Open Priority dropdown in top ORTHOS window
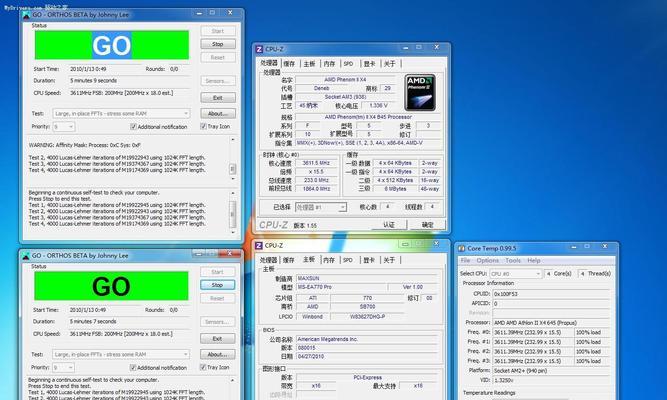 point(64,126)
